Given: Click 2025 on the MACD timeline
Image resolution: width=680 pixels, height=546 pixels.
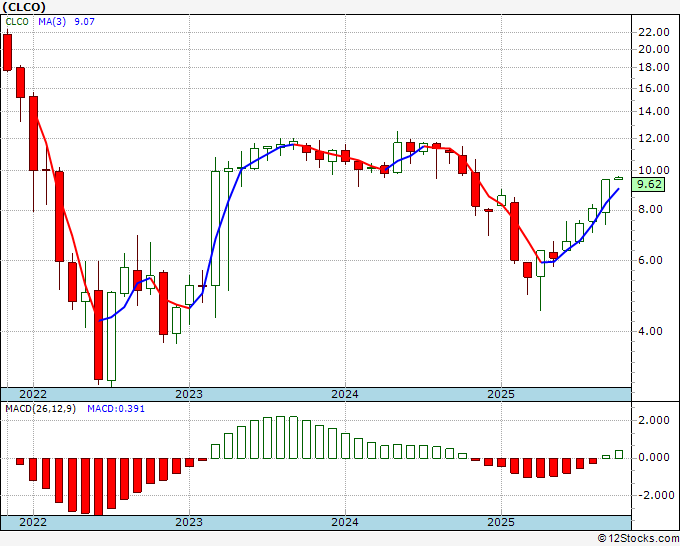Looking at the screenshot, I should pyautogui.click(x=501, y=522).
